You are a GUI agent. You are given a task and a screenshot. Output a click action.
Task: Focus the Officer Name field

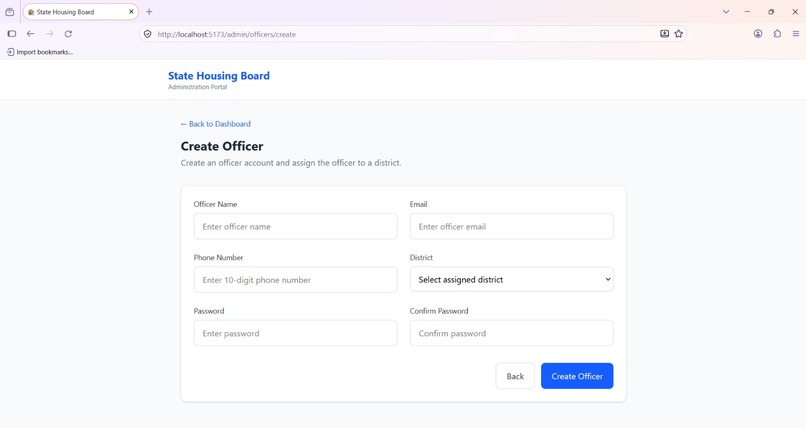click(296, 227)
